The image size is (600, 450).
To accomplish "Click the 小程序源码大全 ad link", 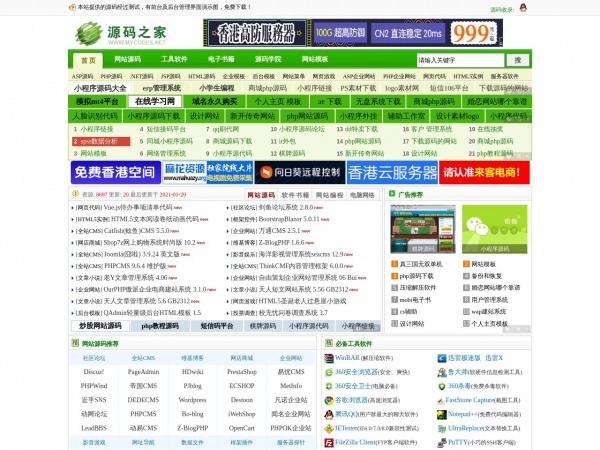I will pos(100,88).
